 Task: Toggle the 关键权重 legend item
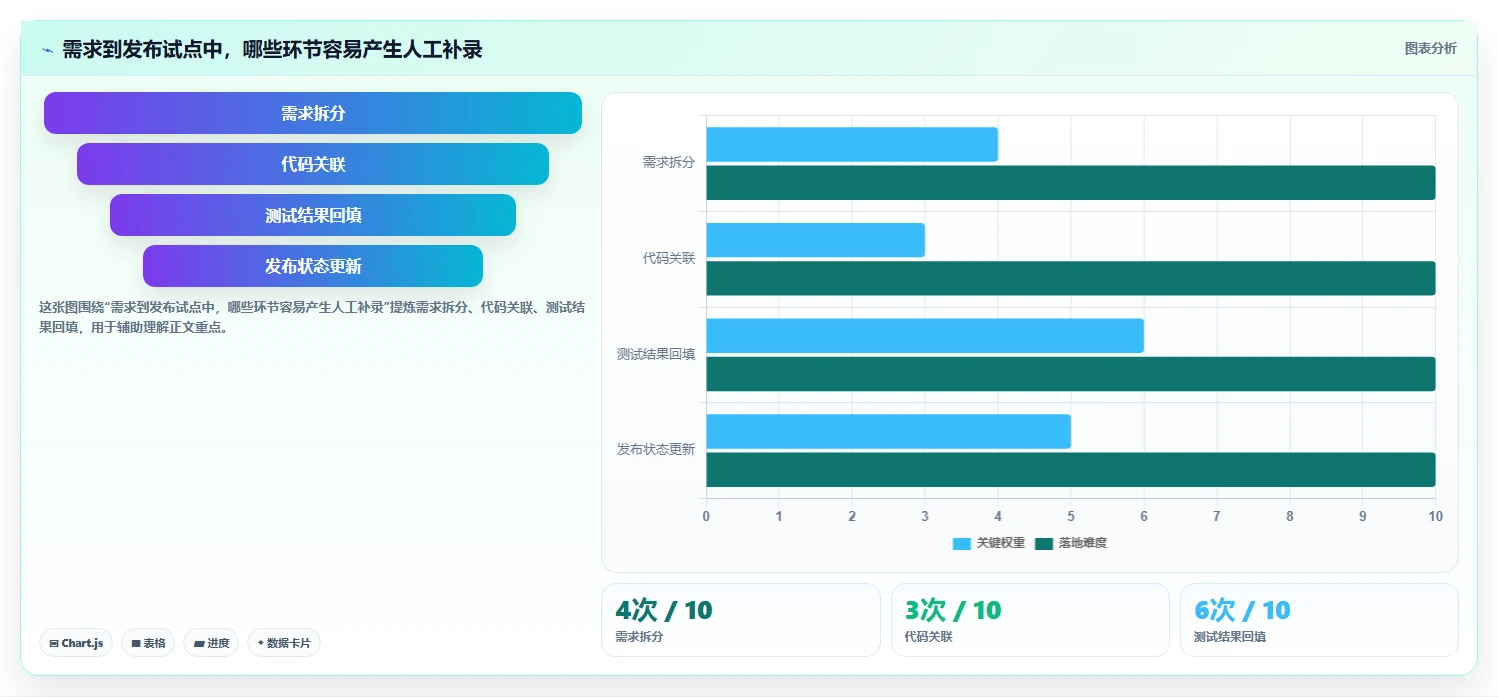[x=988, y=543]
